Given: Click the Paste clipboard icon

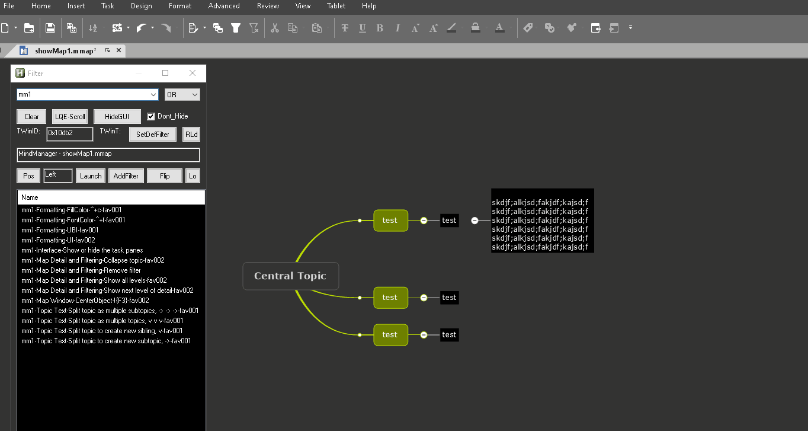Looking at the screenshot, I should tap(317, 28).
